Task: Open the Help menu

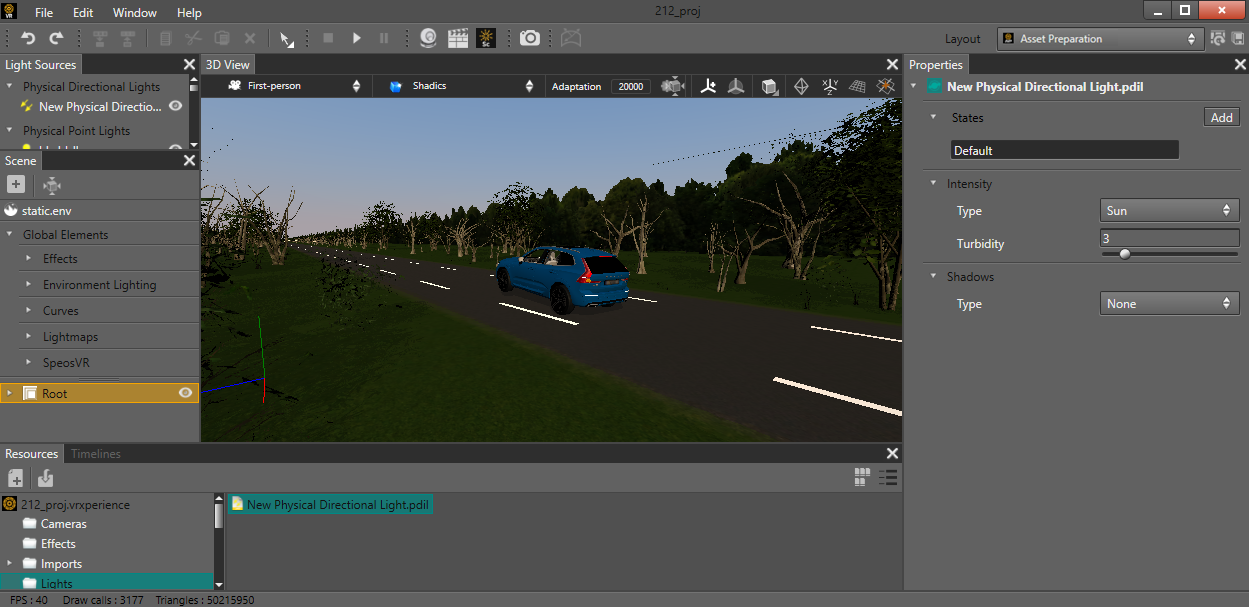Action: coord(189,13)
